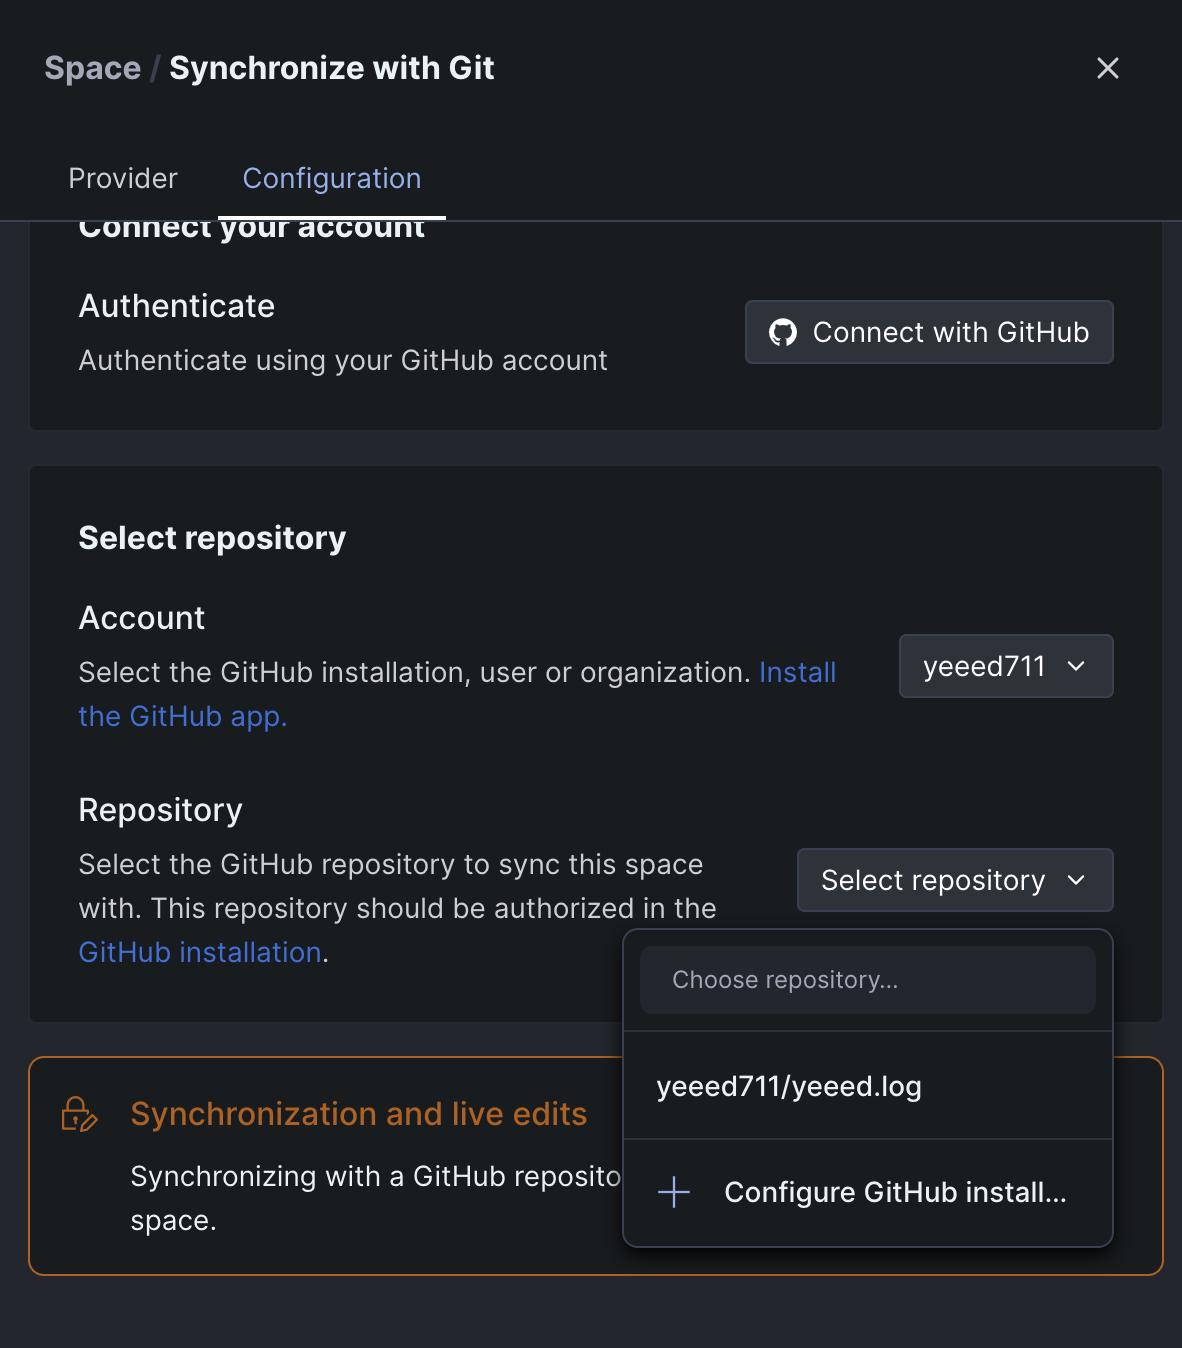Click the Synchronize with Git title
This screenshot has height=1348, width=1182.
[x=332, y=68]
